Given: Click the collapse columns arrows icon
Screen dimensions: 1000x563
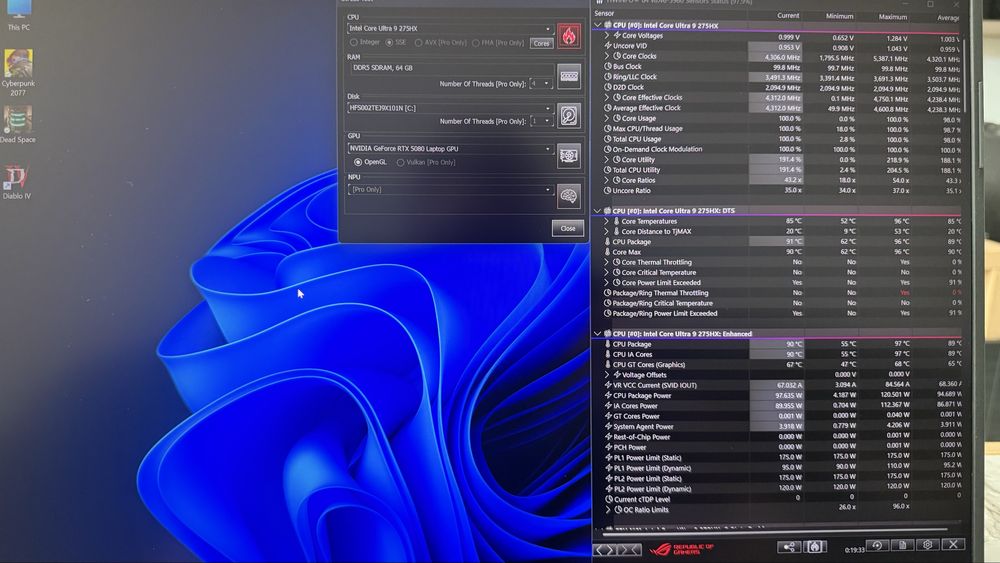Looking at the screenshot, I should point(629,549).
